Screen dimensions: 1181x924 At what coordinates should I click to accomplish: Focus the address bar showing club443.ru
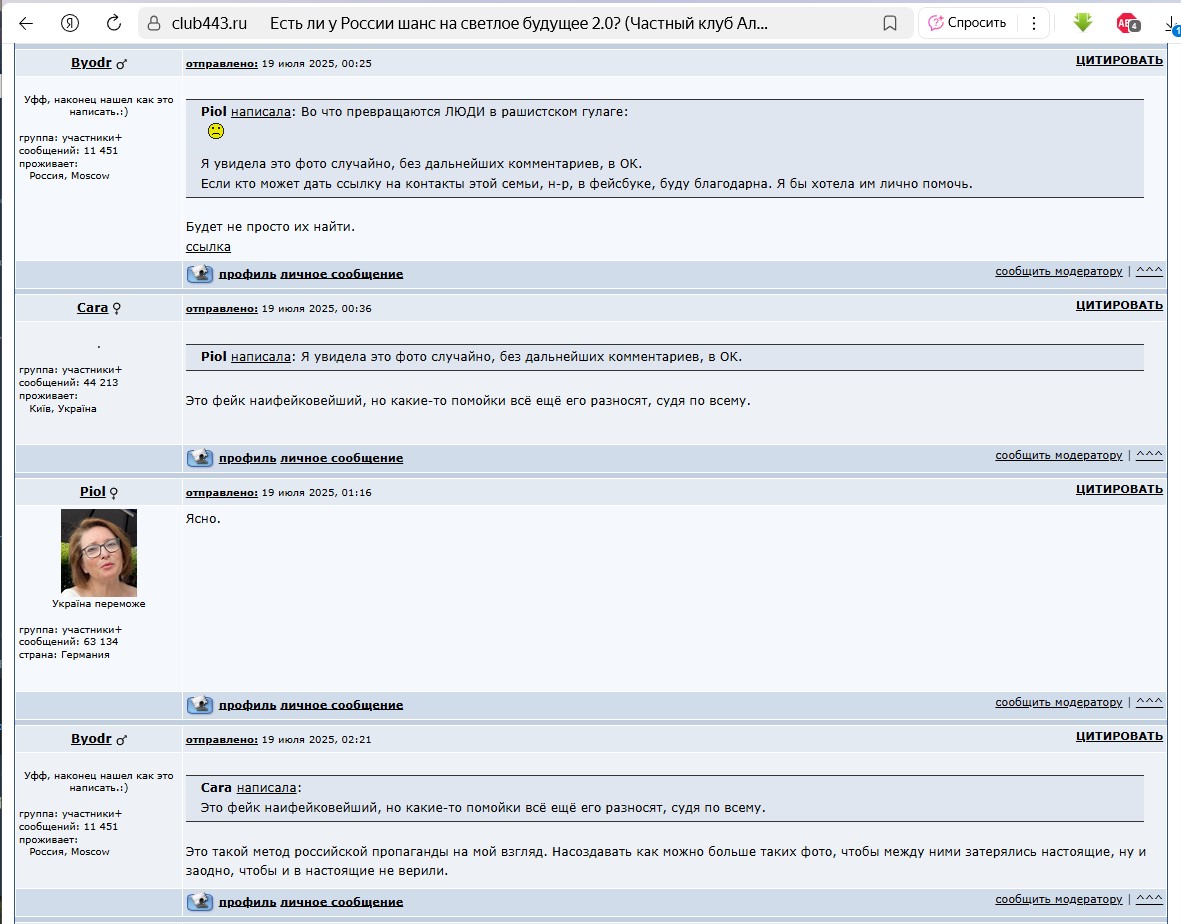point(526,23)
